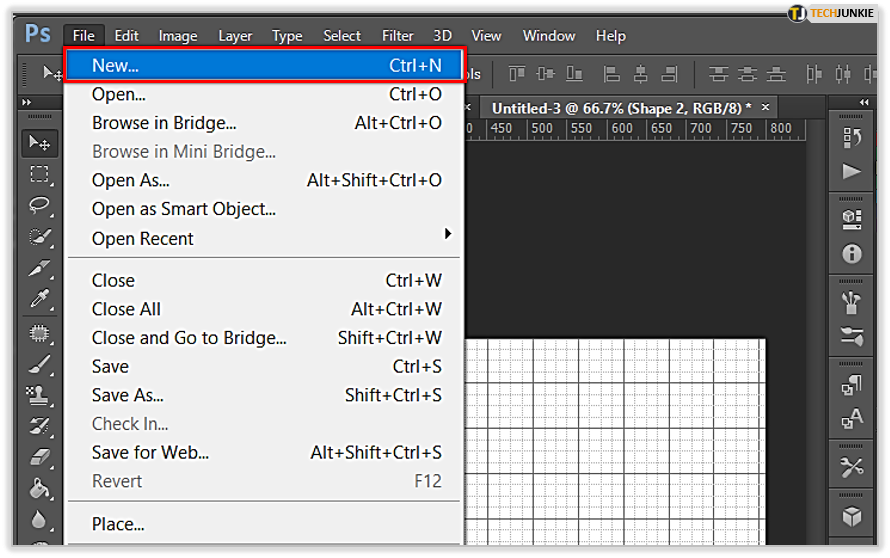Screen dimensions: 890x558
Task: Select the Spot Healing Brush tool
Action: 39,333
